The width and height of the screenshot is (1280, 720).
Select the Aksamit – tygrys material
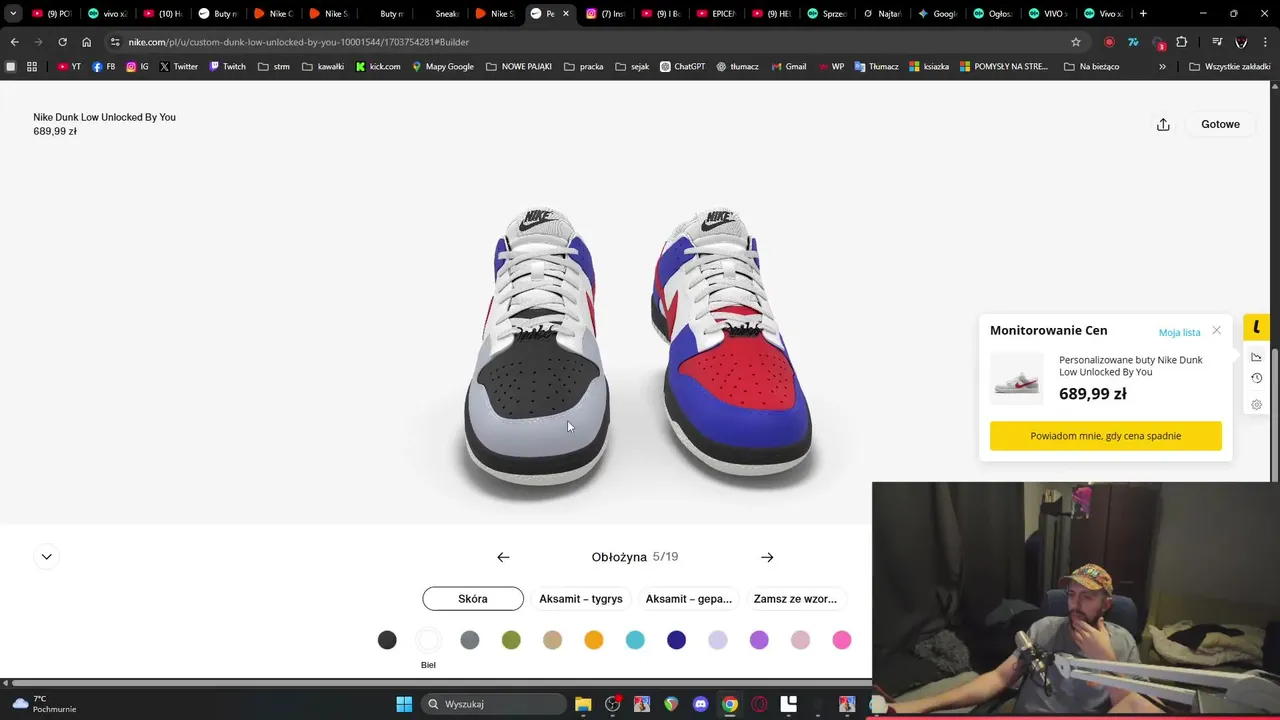click(x=581, y=599)
